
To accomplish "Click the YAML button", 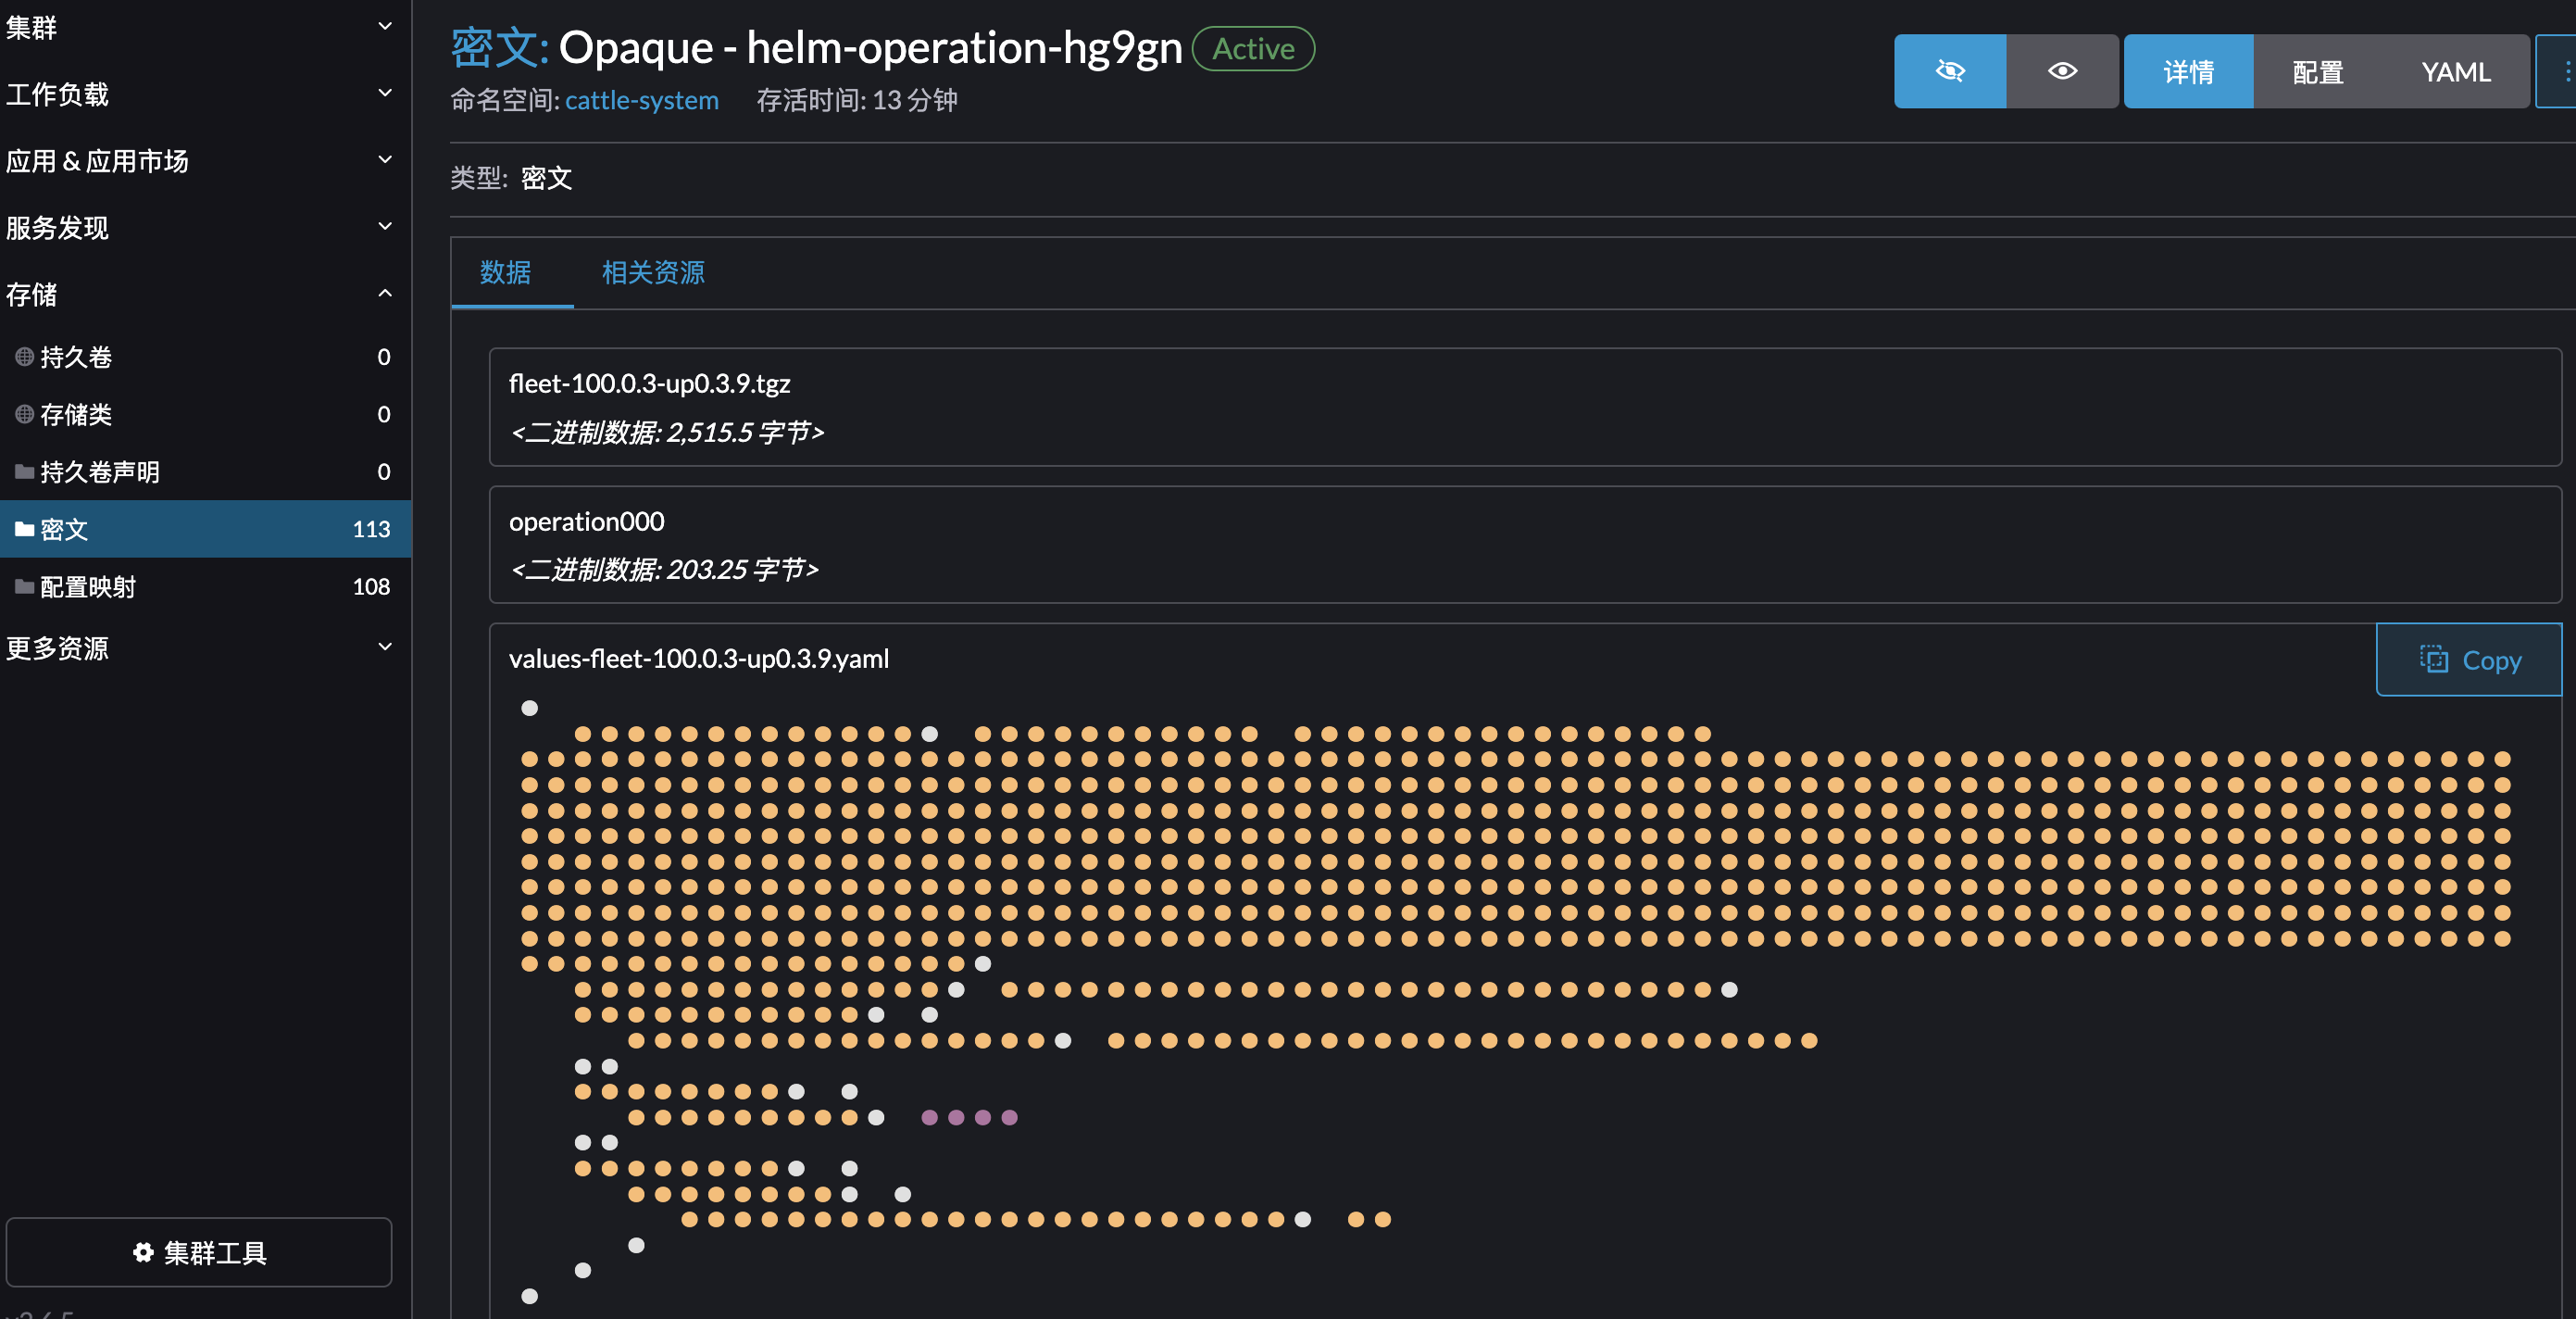I will click(x=2455, y=71).
